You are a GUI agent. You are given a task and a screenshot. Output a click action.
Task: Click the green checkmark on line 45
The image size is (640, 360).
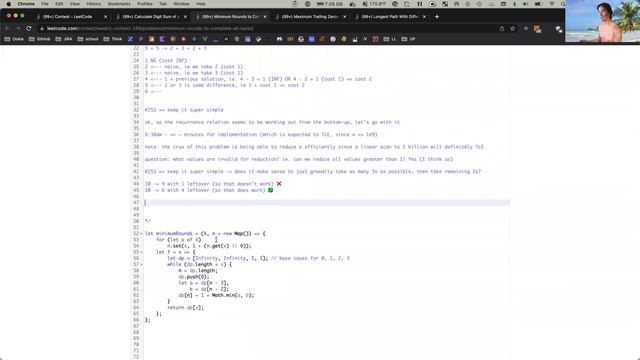(270, 190)
